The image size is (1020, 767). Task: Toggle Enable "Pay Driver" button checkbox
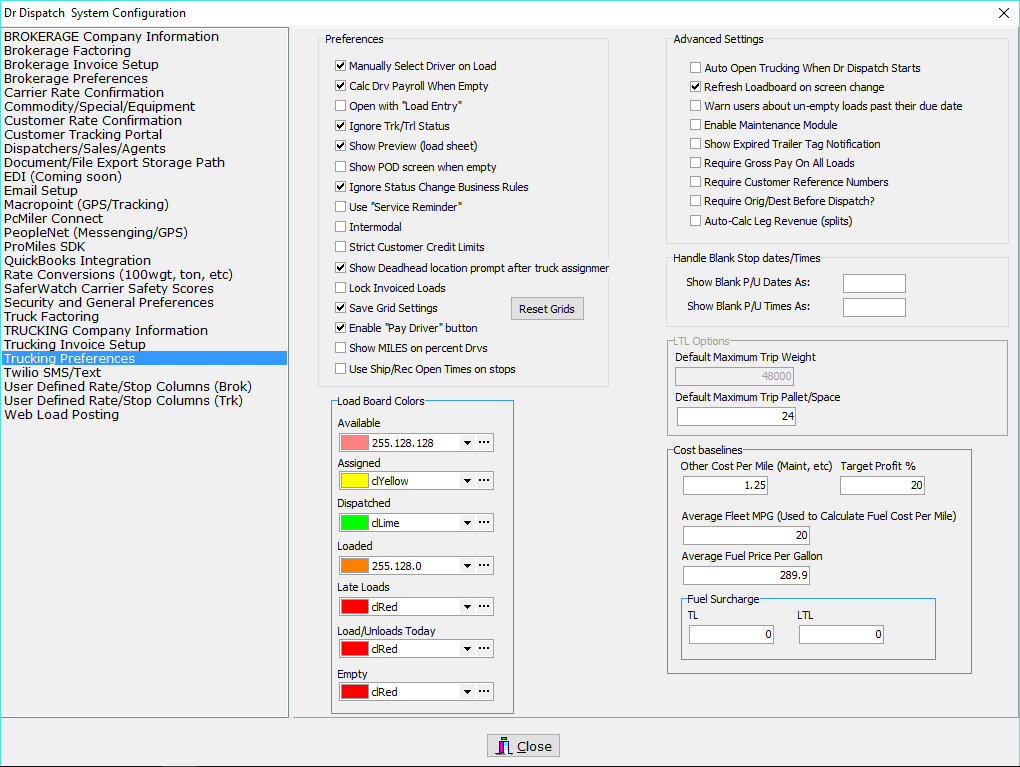pyautogui.click(x=340, y=328)
